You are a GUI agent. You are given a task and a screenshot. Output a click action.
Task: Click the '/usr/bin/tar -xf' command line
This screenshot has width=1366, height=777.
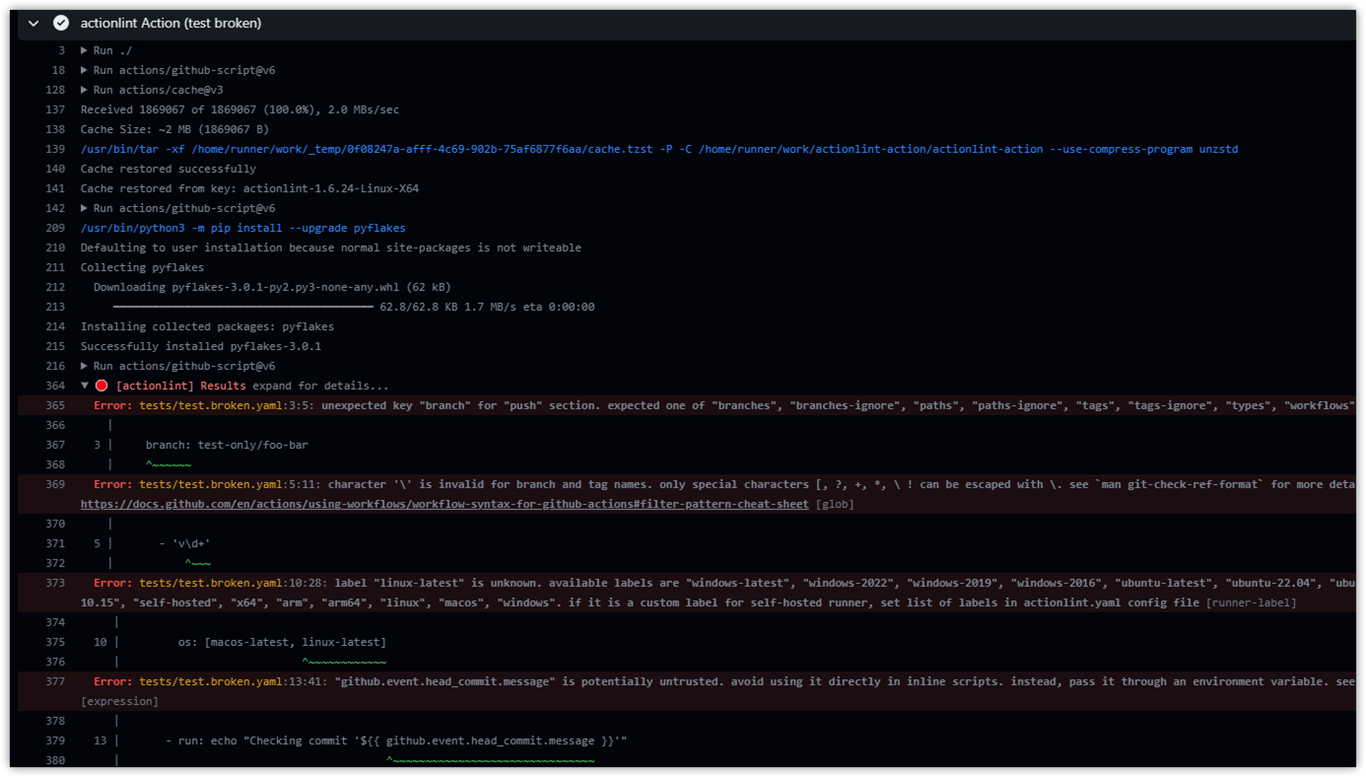tap(659, 150)
